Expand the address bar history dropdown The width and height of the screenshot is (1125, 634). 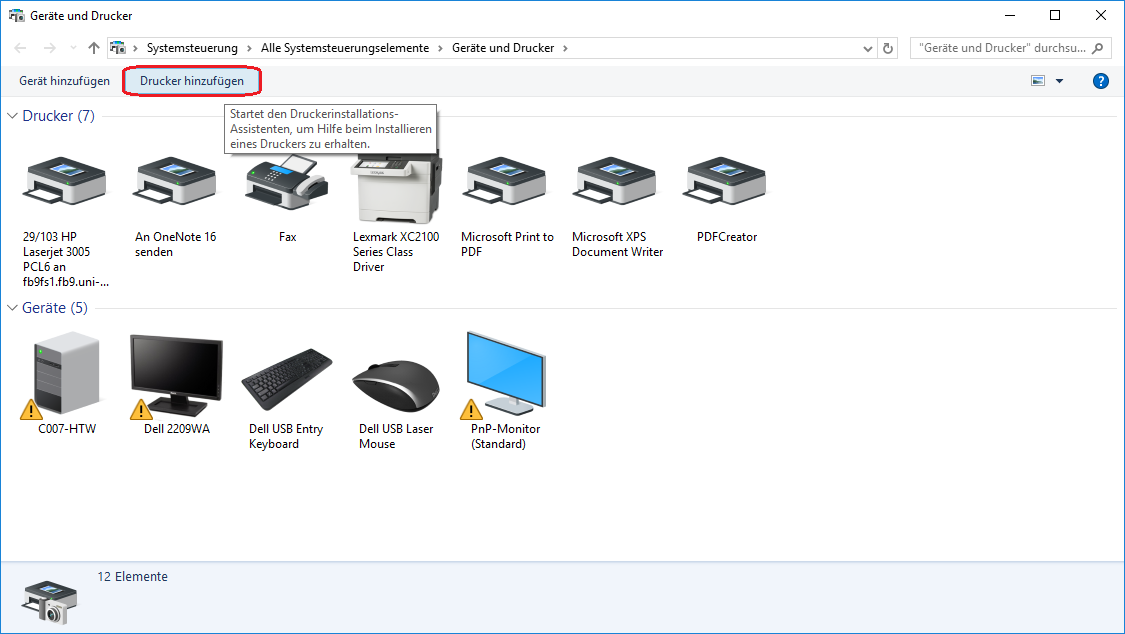(x=867, y=48)
